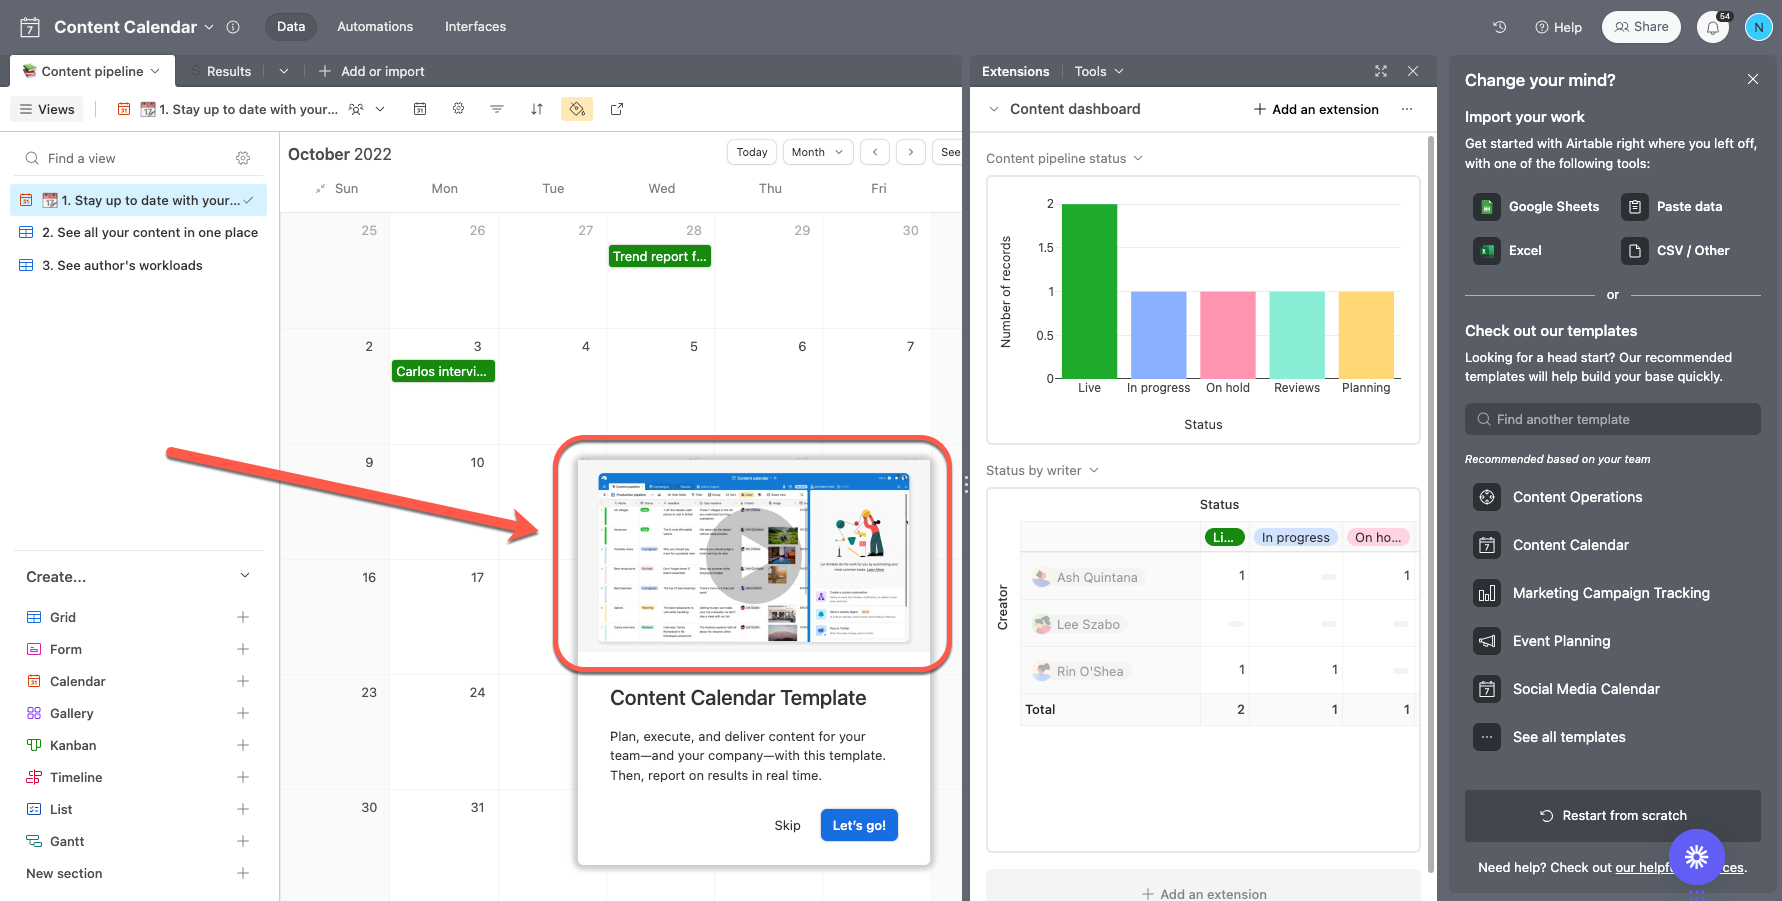Expand the extensions panel to fullscreen
Image resolution: width=1782 pixels, height=901 pixels.
[1381, 71]
